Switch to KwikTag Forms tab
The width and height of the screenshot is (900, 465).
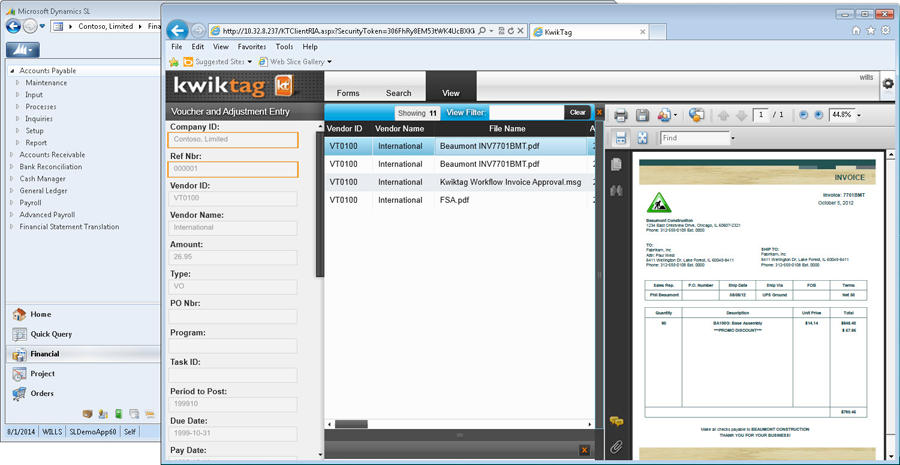348,93
